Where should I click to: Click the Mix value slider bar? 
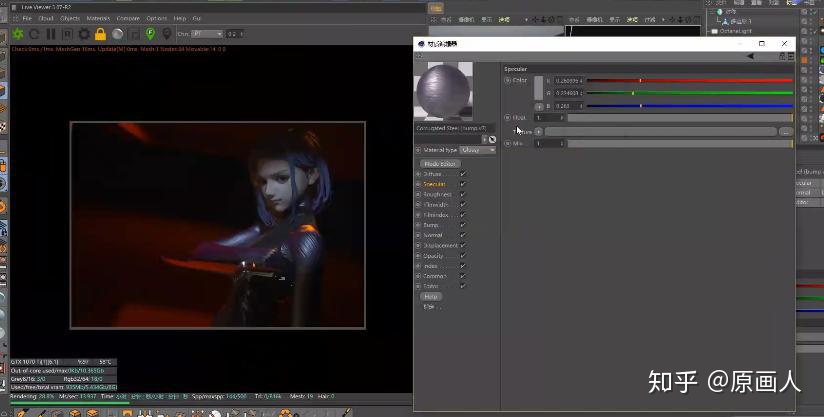coord(680,143)
